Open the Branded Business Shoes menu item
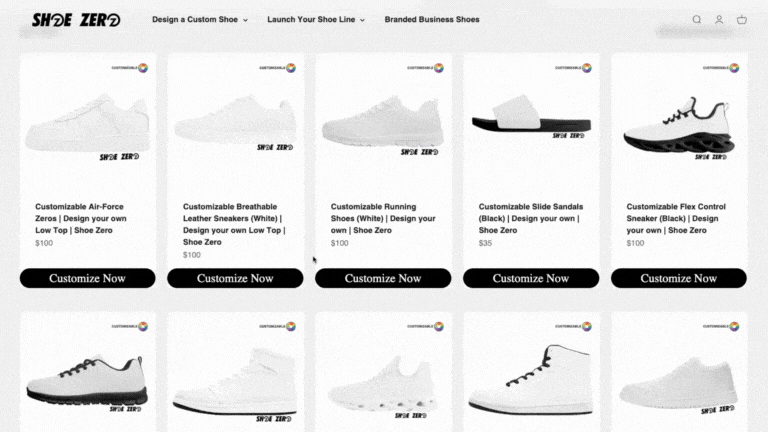Viewport: 768px width, 432px height. (432, 20)
